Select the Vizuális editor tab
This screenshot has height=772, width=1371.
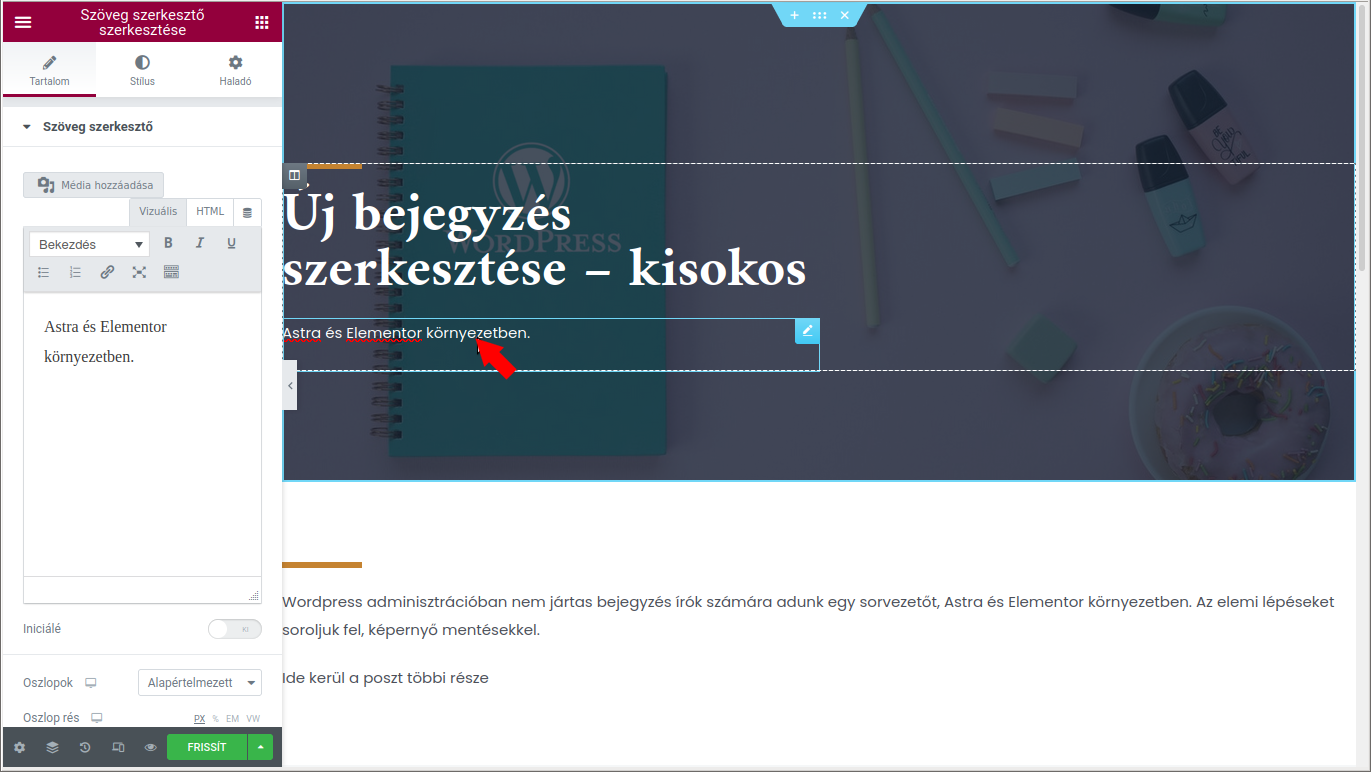click(158, 212)
